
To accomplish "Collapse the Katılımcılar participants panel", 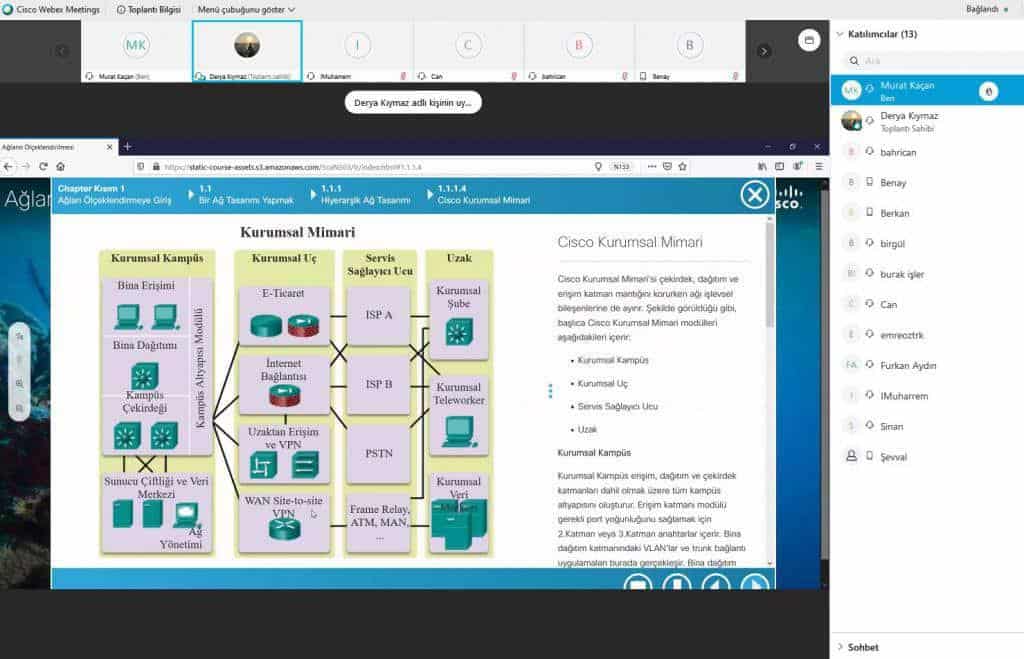I will tap(840, 34).
